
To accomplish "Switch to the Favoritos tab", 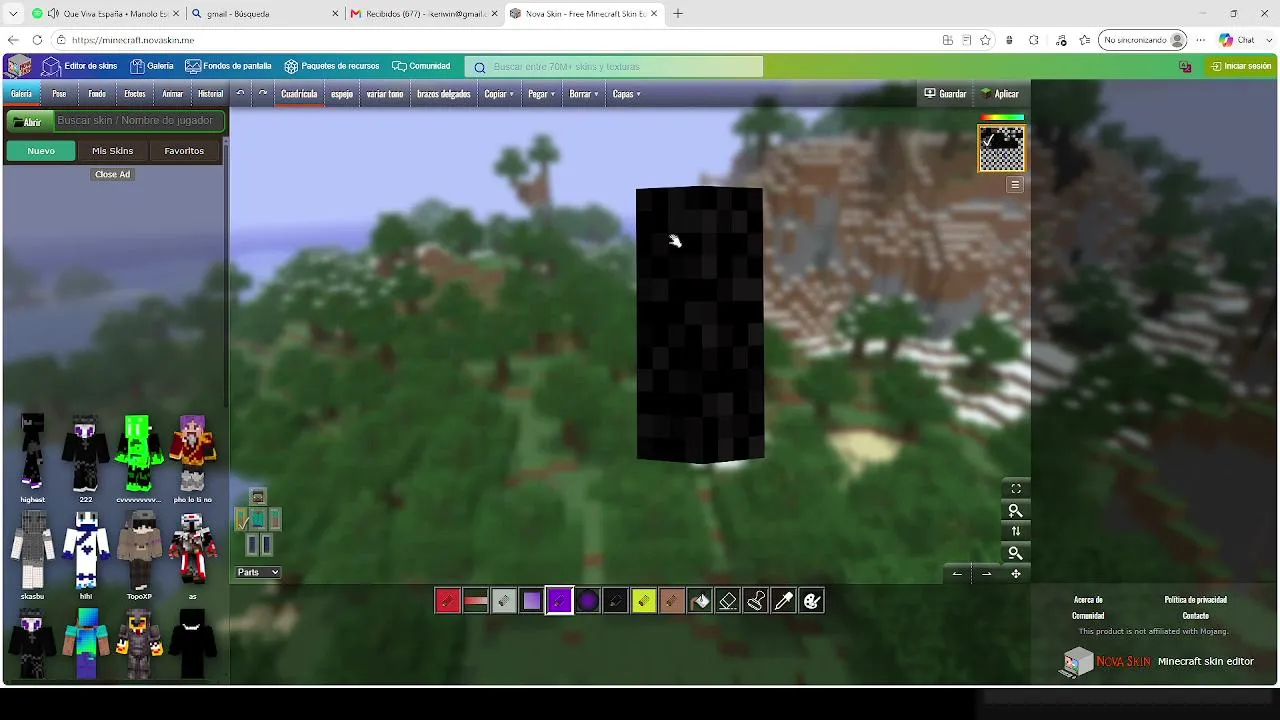I will tap(184, 151).
